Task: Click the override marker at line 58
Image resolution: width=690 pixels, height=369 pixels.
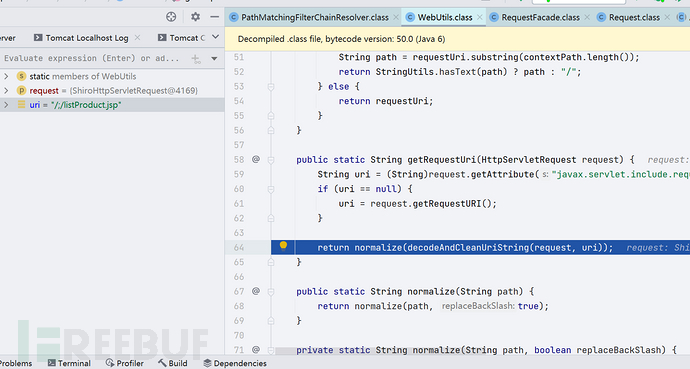Action: tap(256, 159)
